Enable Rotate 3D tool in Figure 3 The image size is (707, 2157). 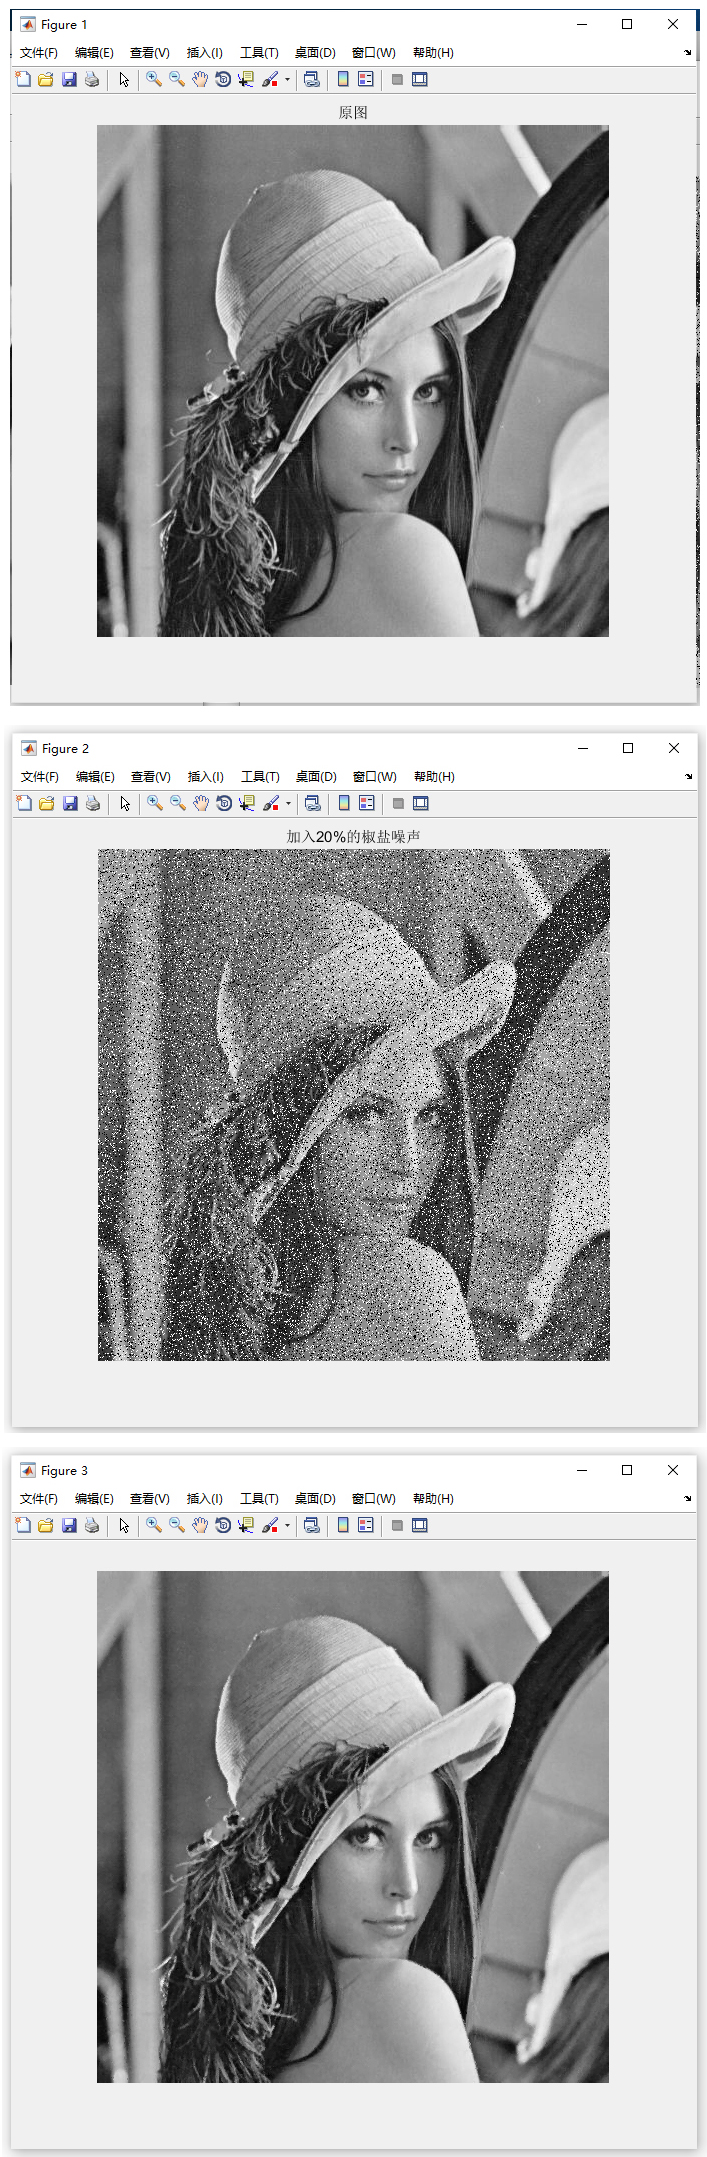point(223,1525)
